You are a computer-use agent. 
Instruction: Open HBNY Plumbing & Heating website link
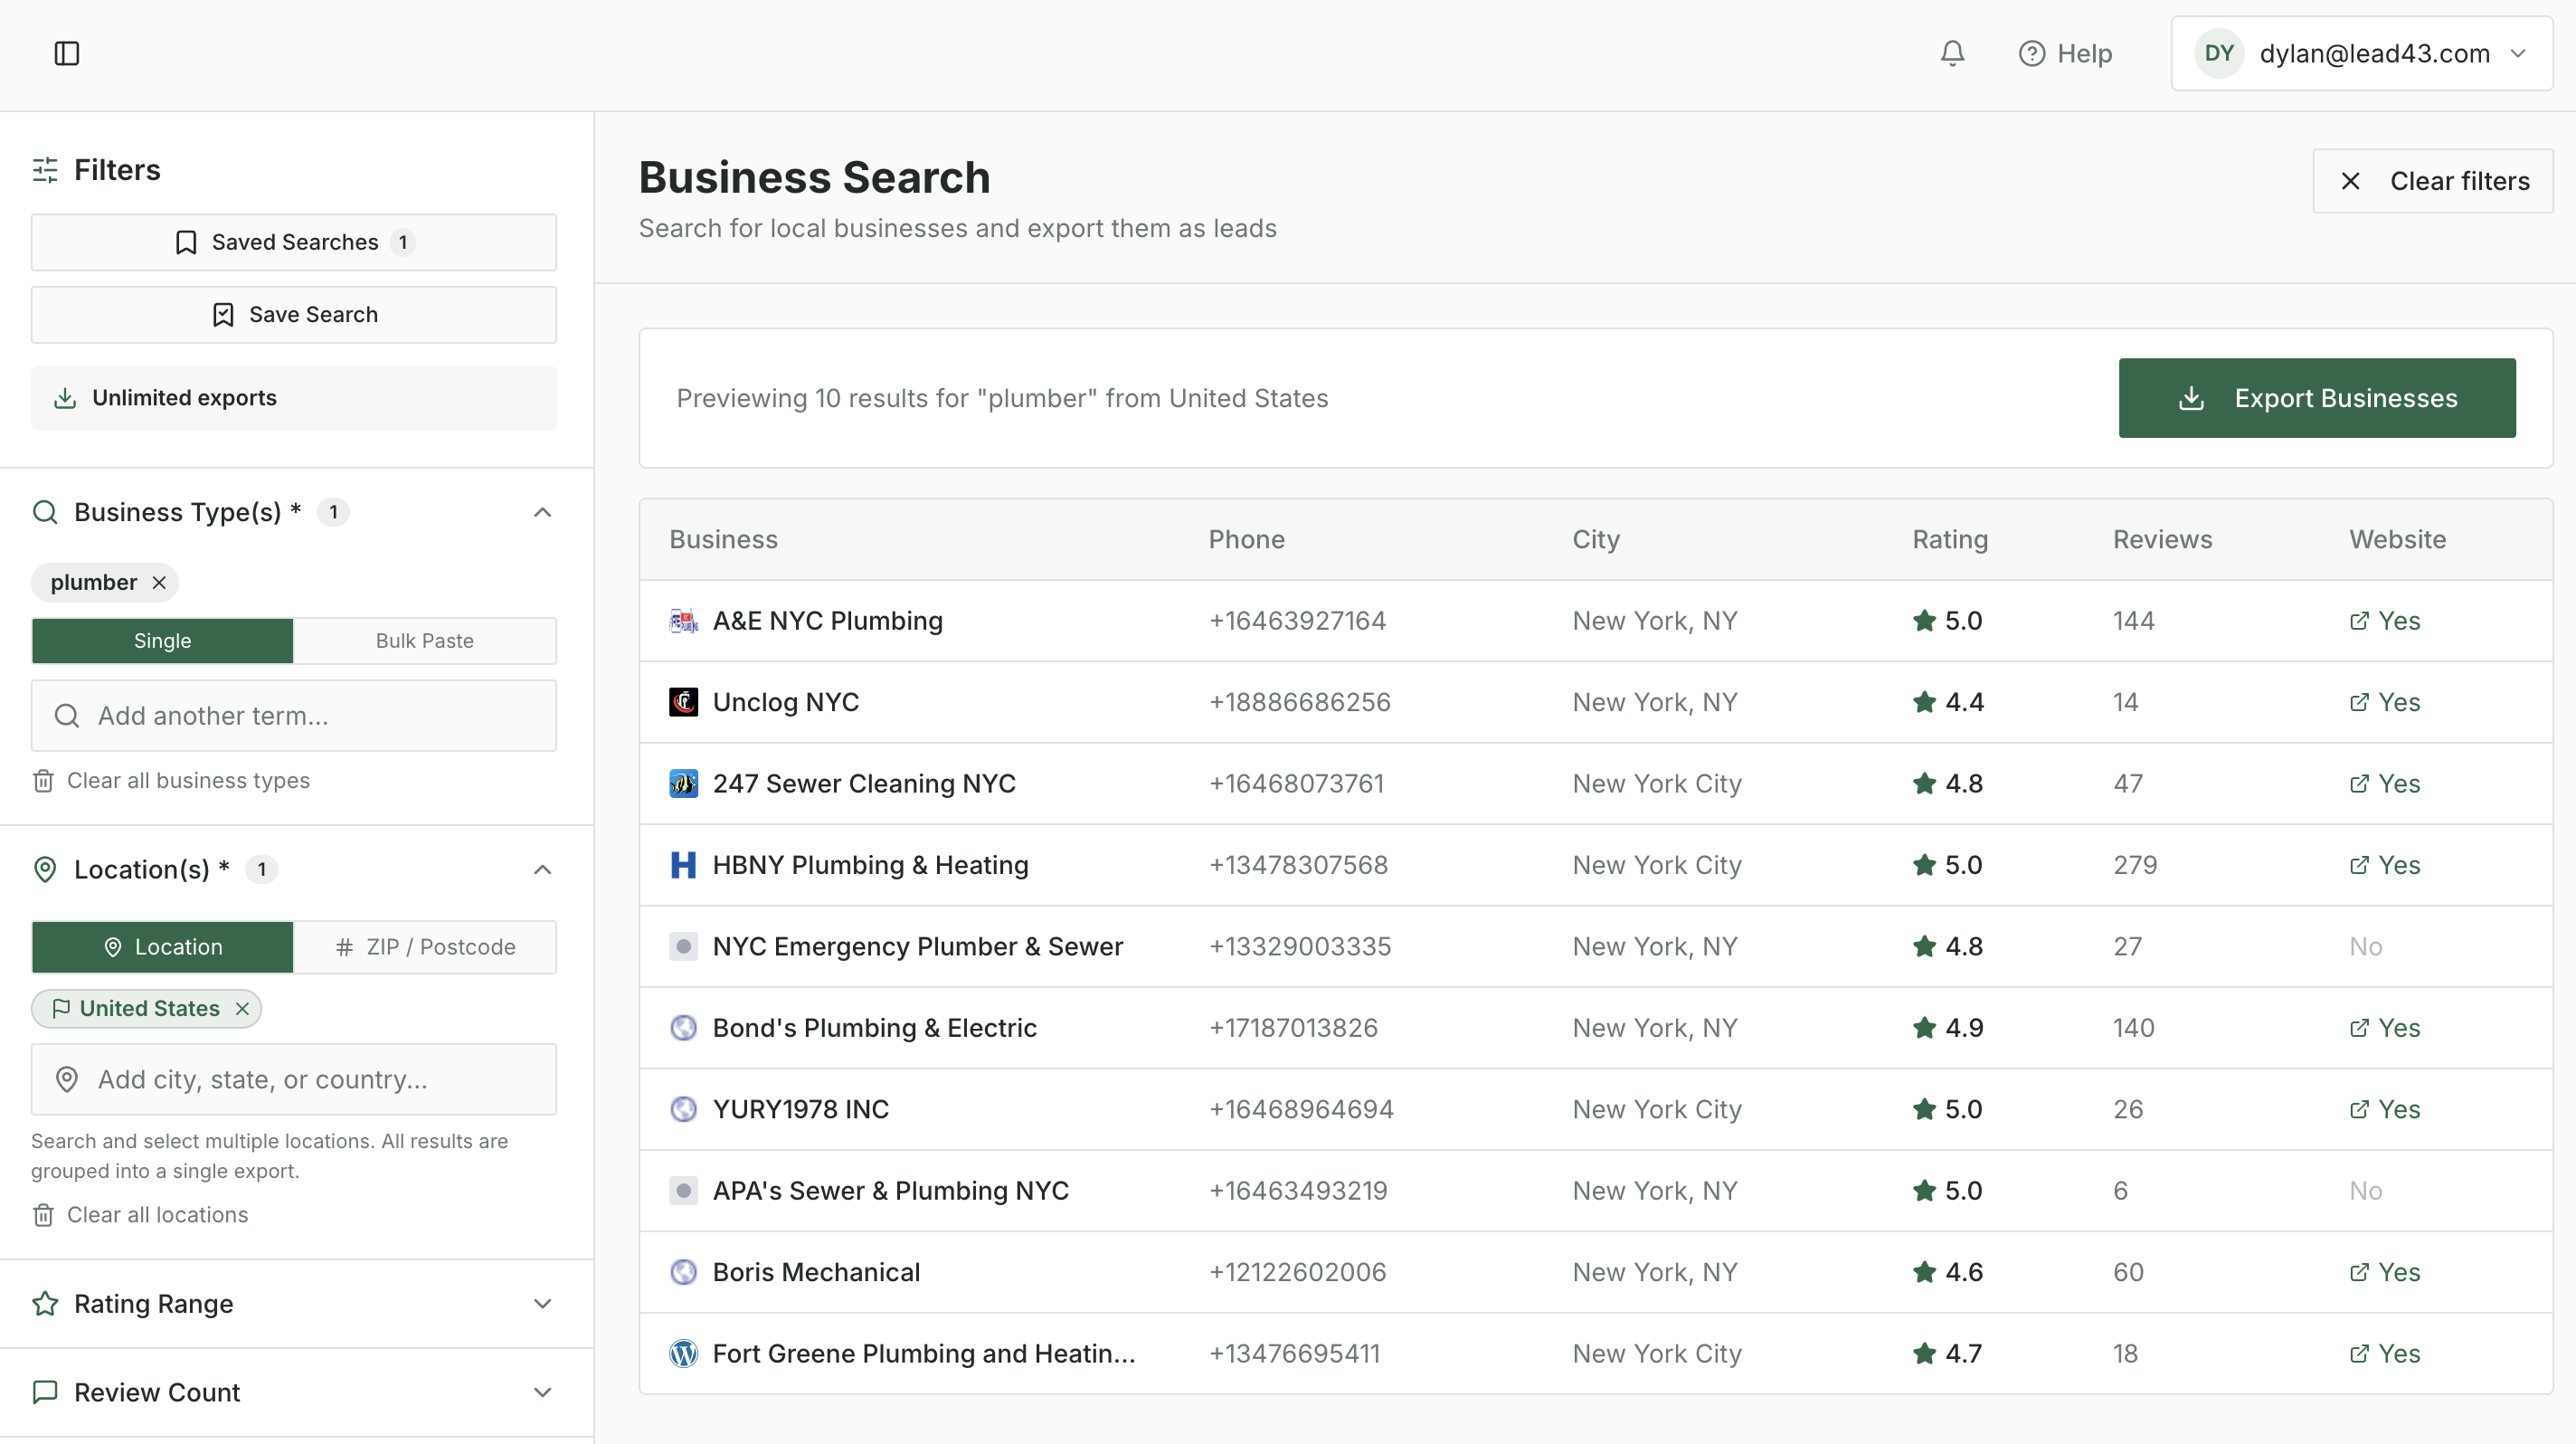point(2385,865)
